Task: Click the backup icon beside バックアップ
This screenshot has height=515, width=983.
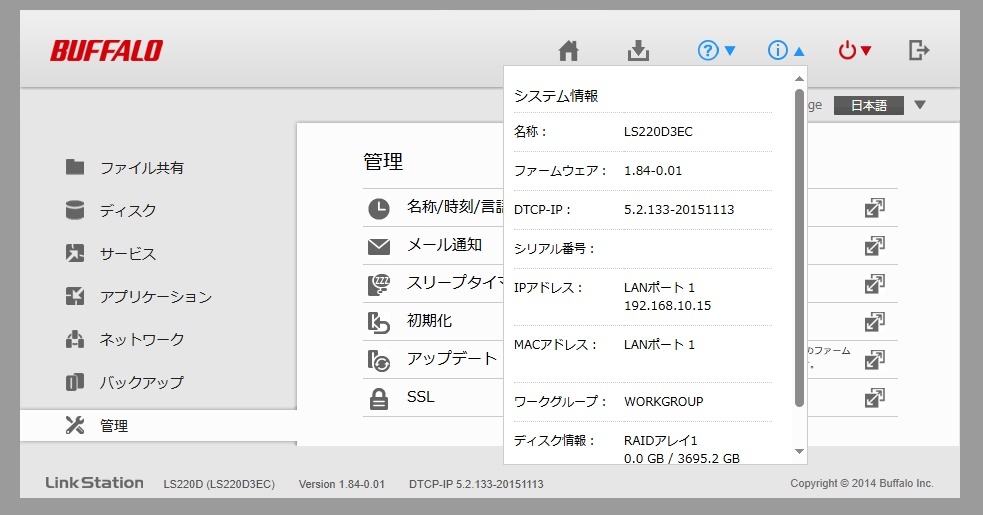Action: coord(75,381)
